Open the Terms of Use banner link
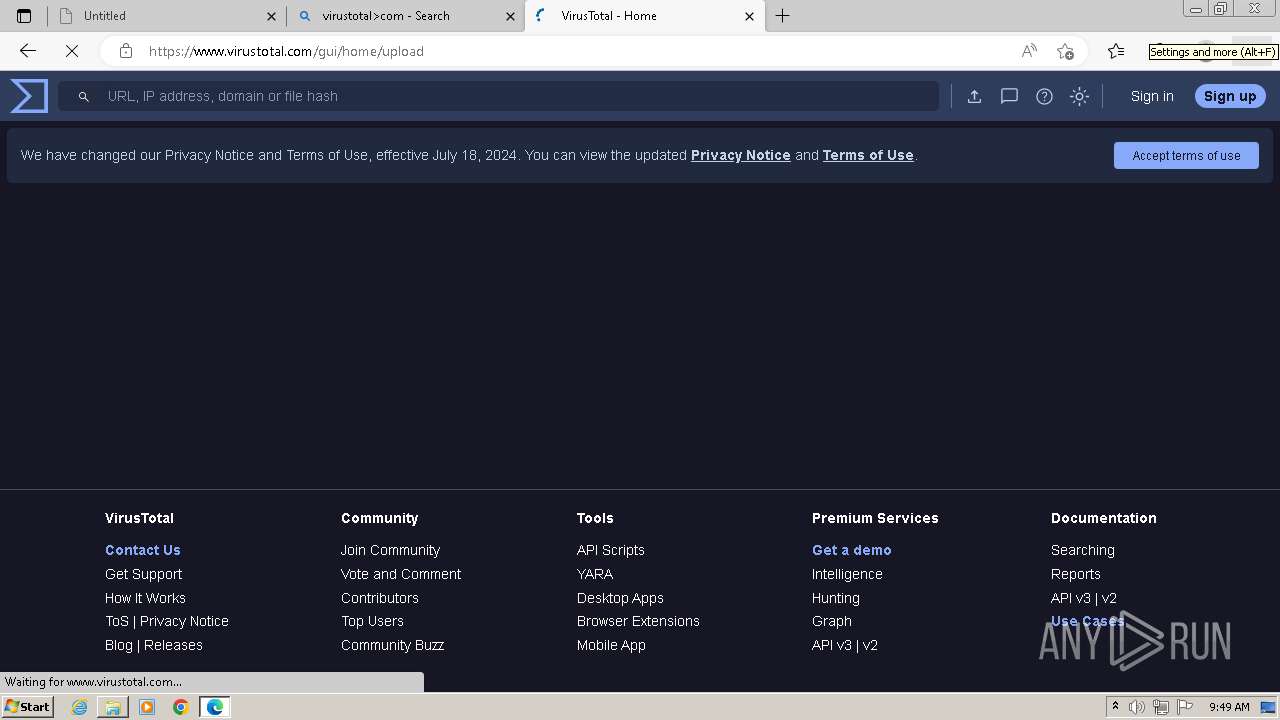This screenshot has width=1280, height=720. pyautogui.click(x=868, y=155)
